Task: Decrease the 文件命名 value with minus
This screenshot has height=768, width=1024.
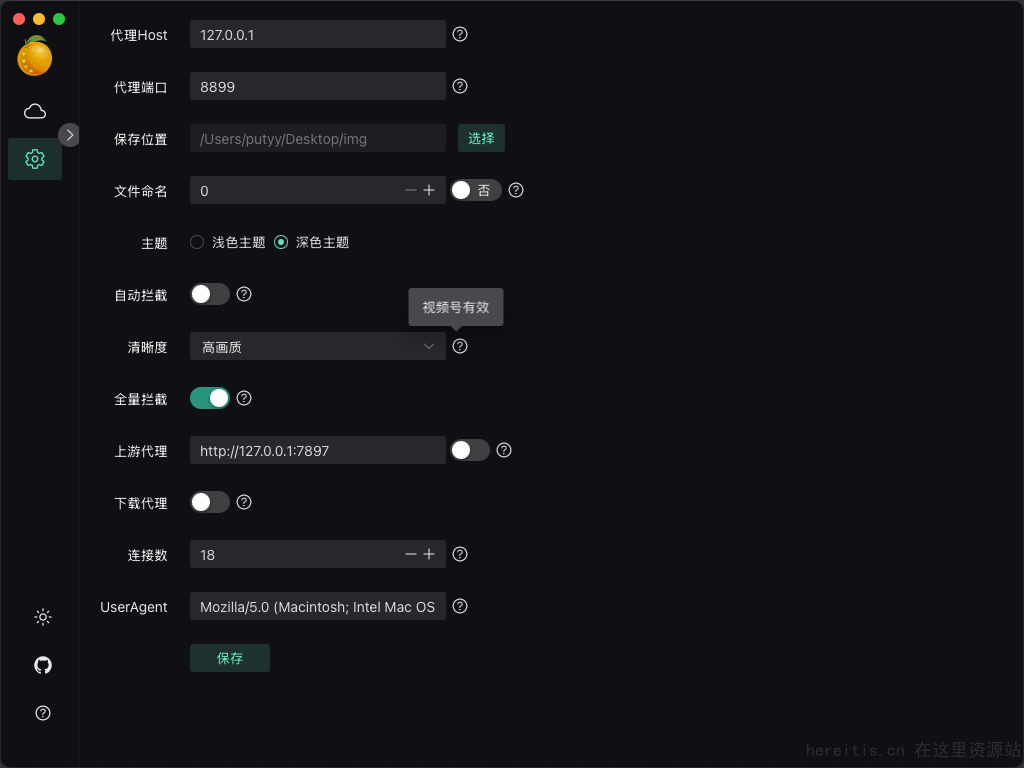Action: pos(410,190)
